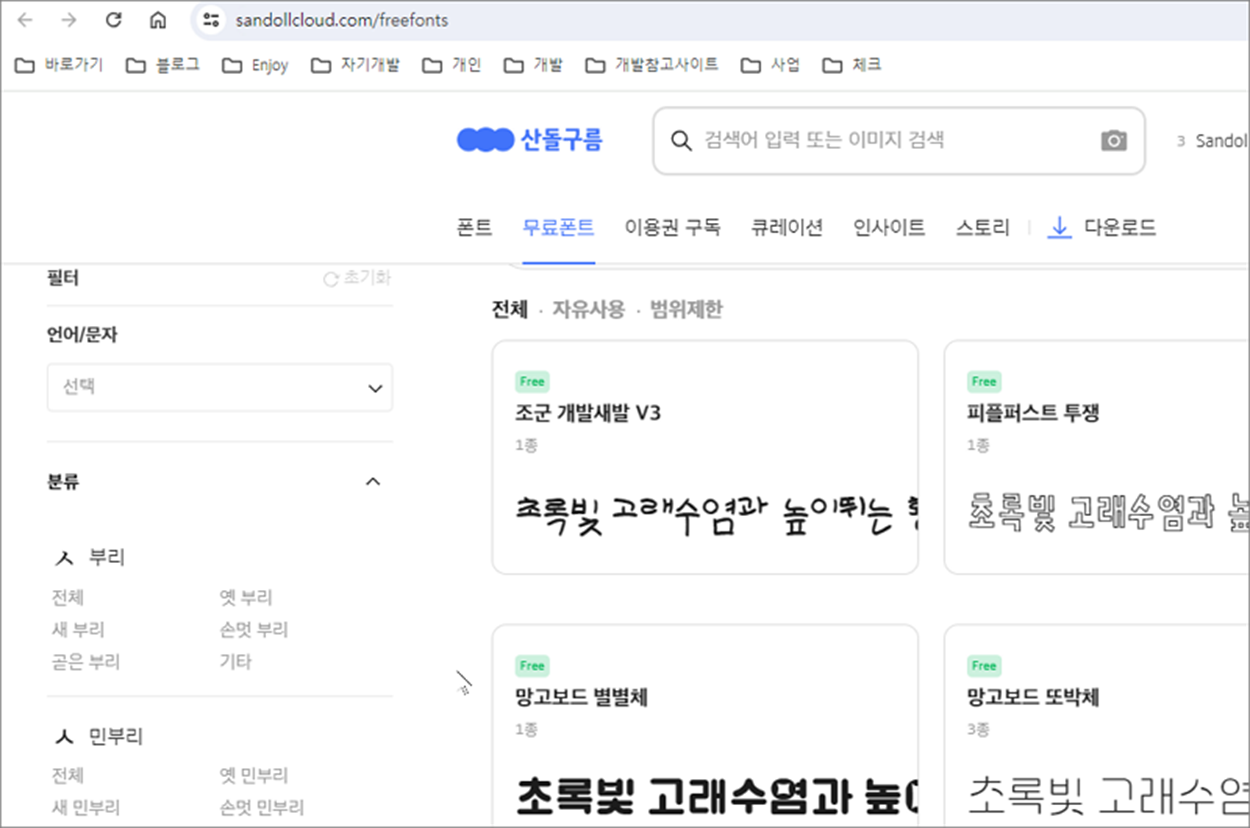Viewport: 1250px width, 828px height.
Task: Open the 사업 bookmark folder
Action: [771, 65]
